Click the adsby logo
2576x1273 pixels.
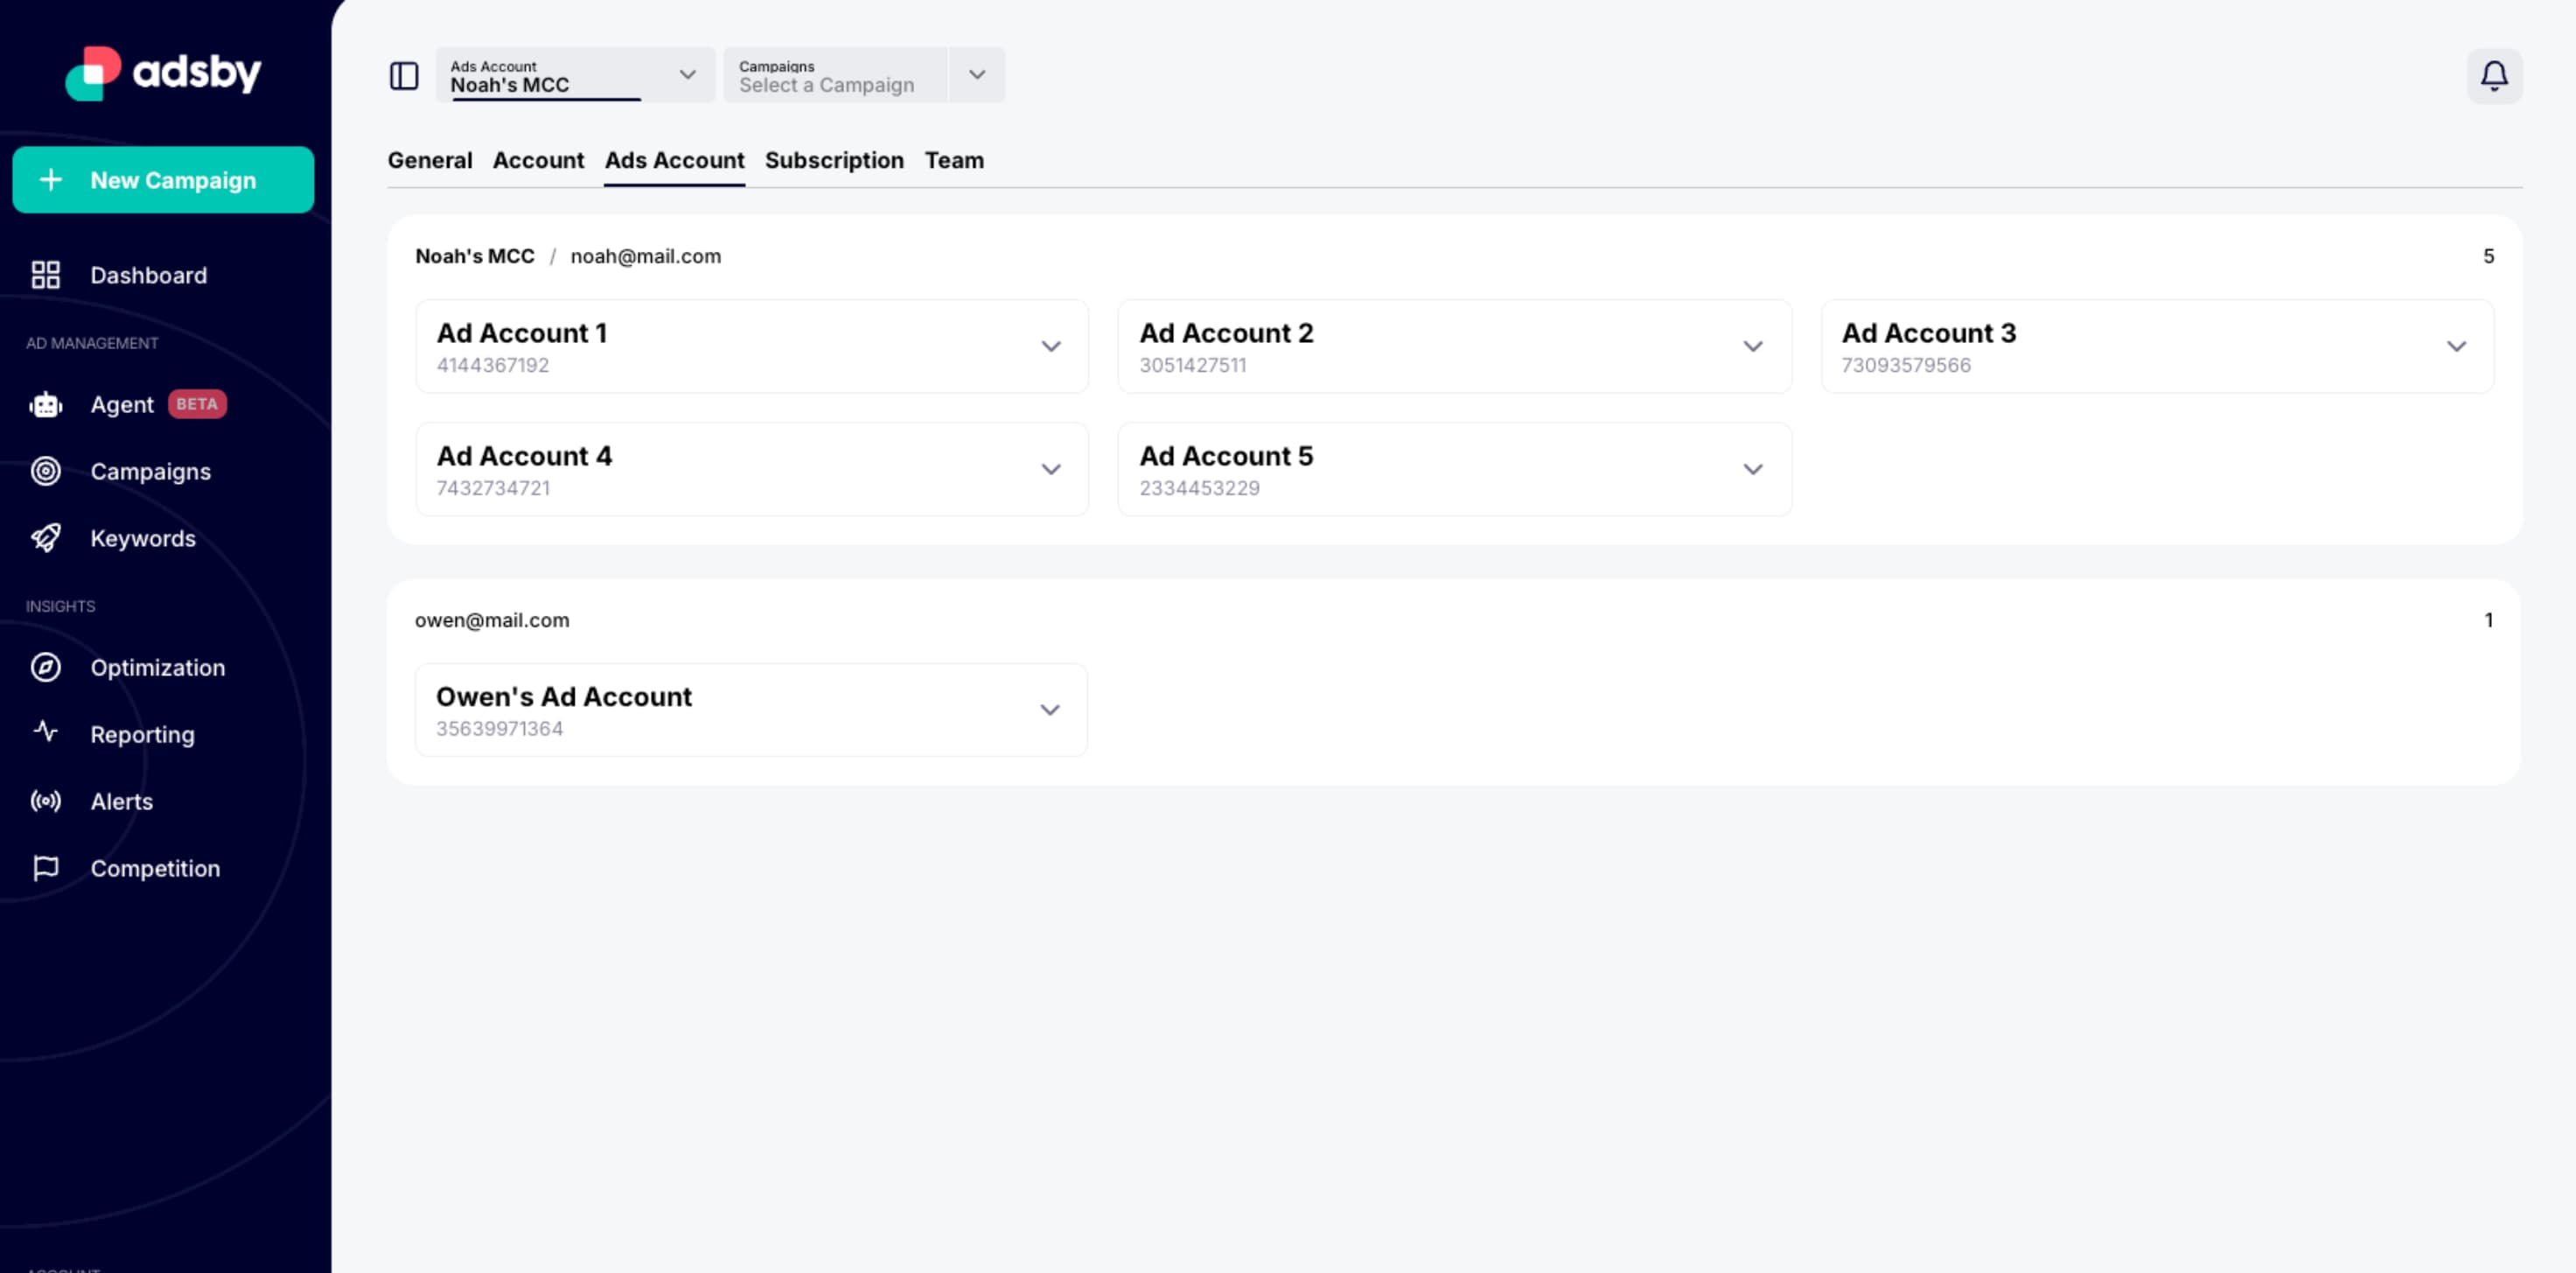(163, 72)
